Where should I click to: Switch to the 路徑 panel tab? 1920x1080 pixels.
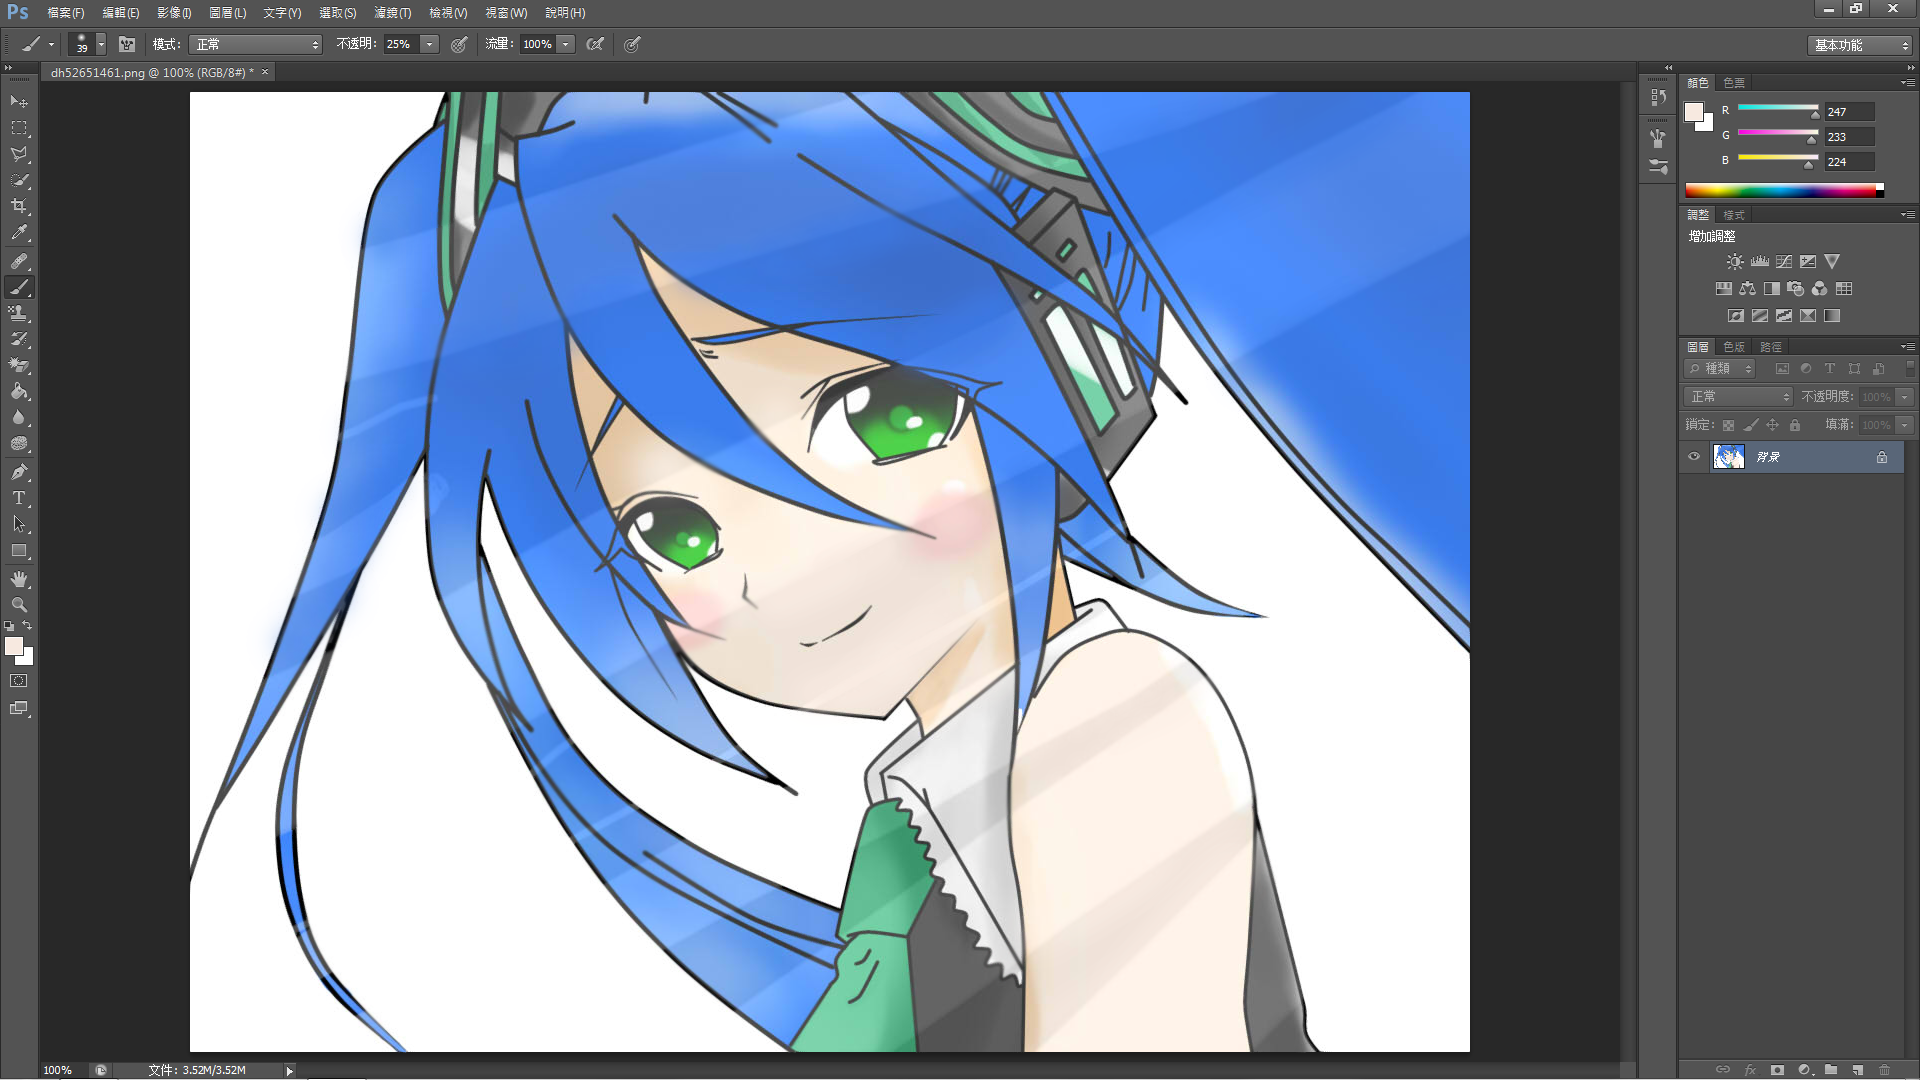[x=1770, y=347]
